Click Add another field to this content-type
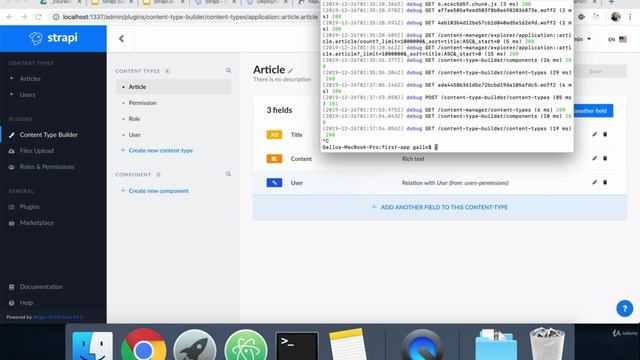640x360 pixels. 440,207
